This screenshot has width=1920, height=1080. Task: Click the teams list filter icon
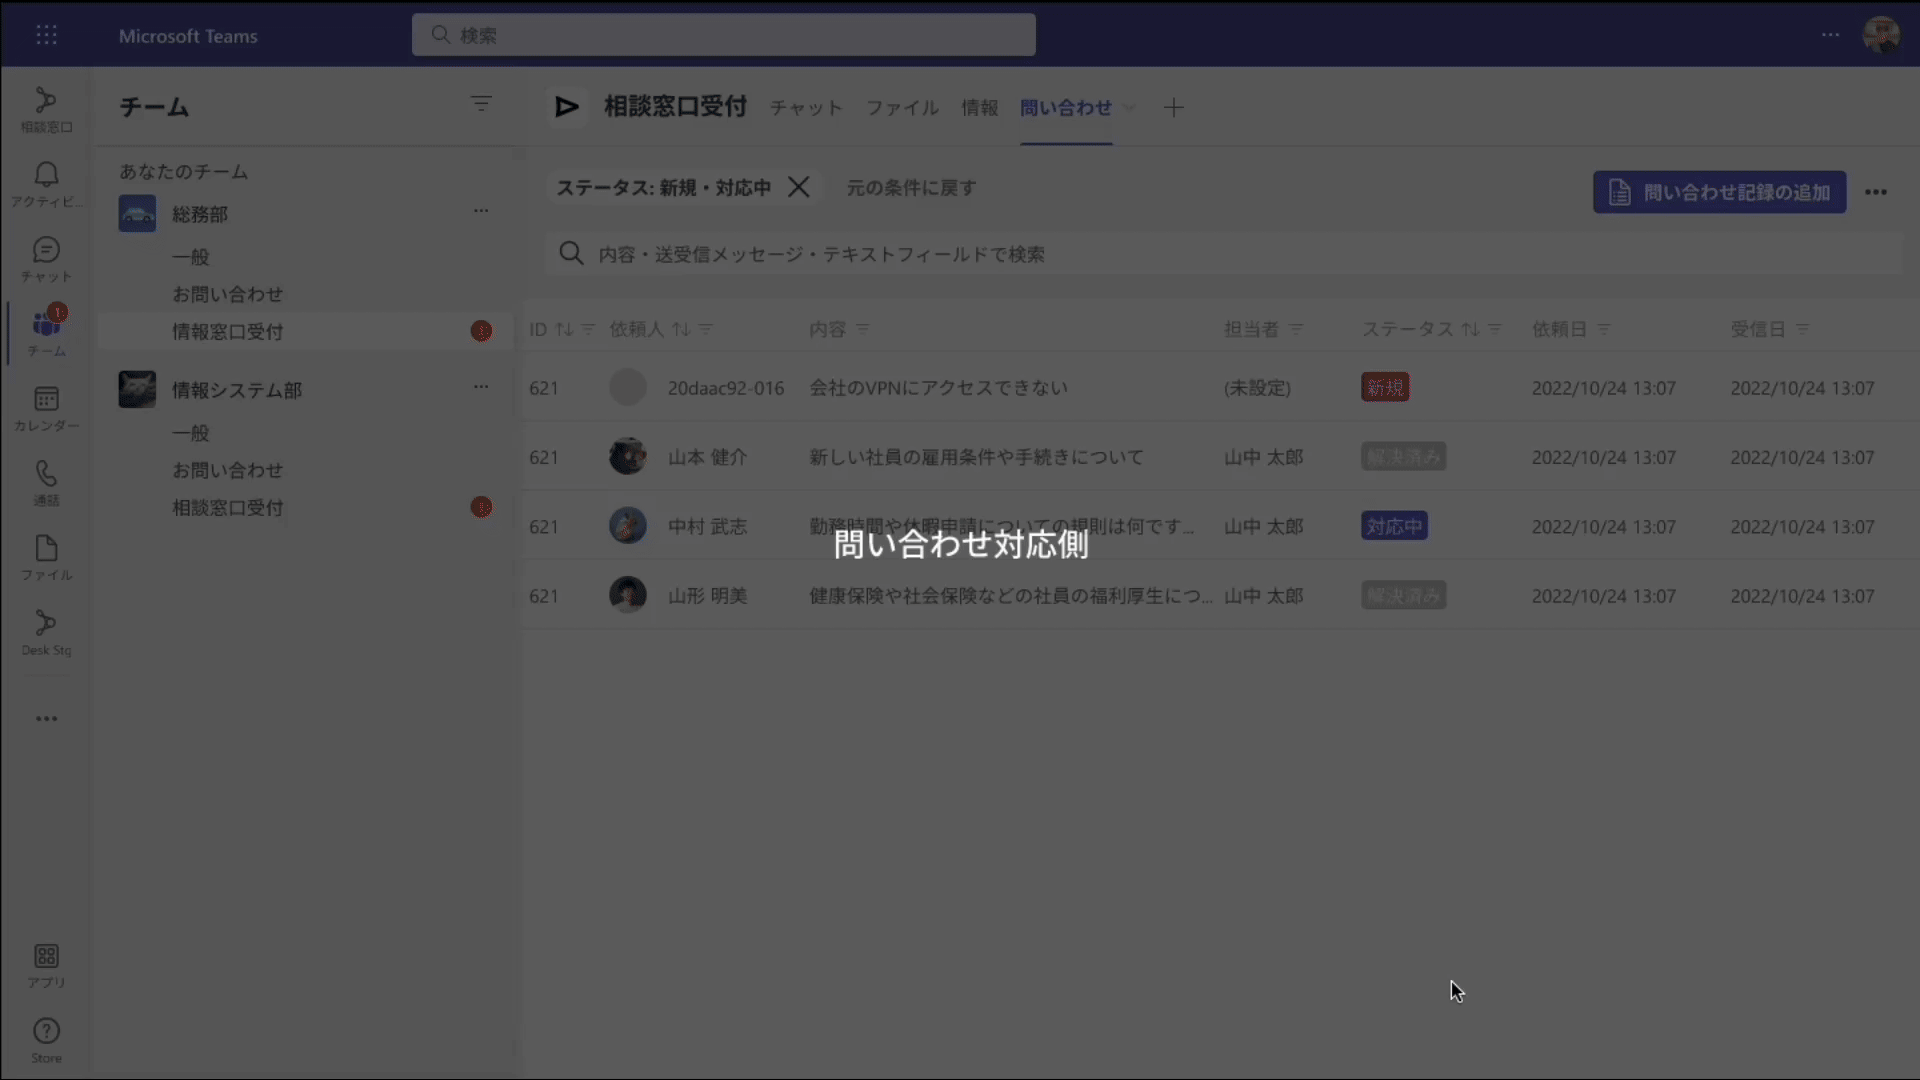(481, 104)
